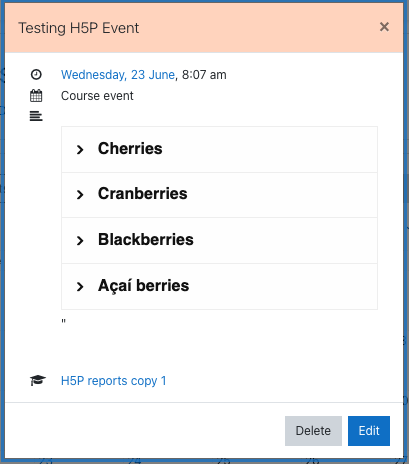The image size is (409, 464).
Task: Edit the Testing H5P Event
Action: click(x=369, y=431)
